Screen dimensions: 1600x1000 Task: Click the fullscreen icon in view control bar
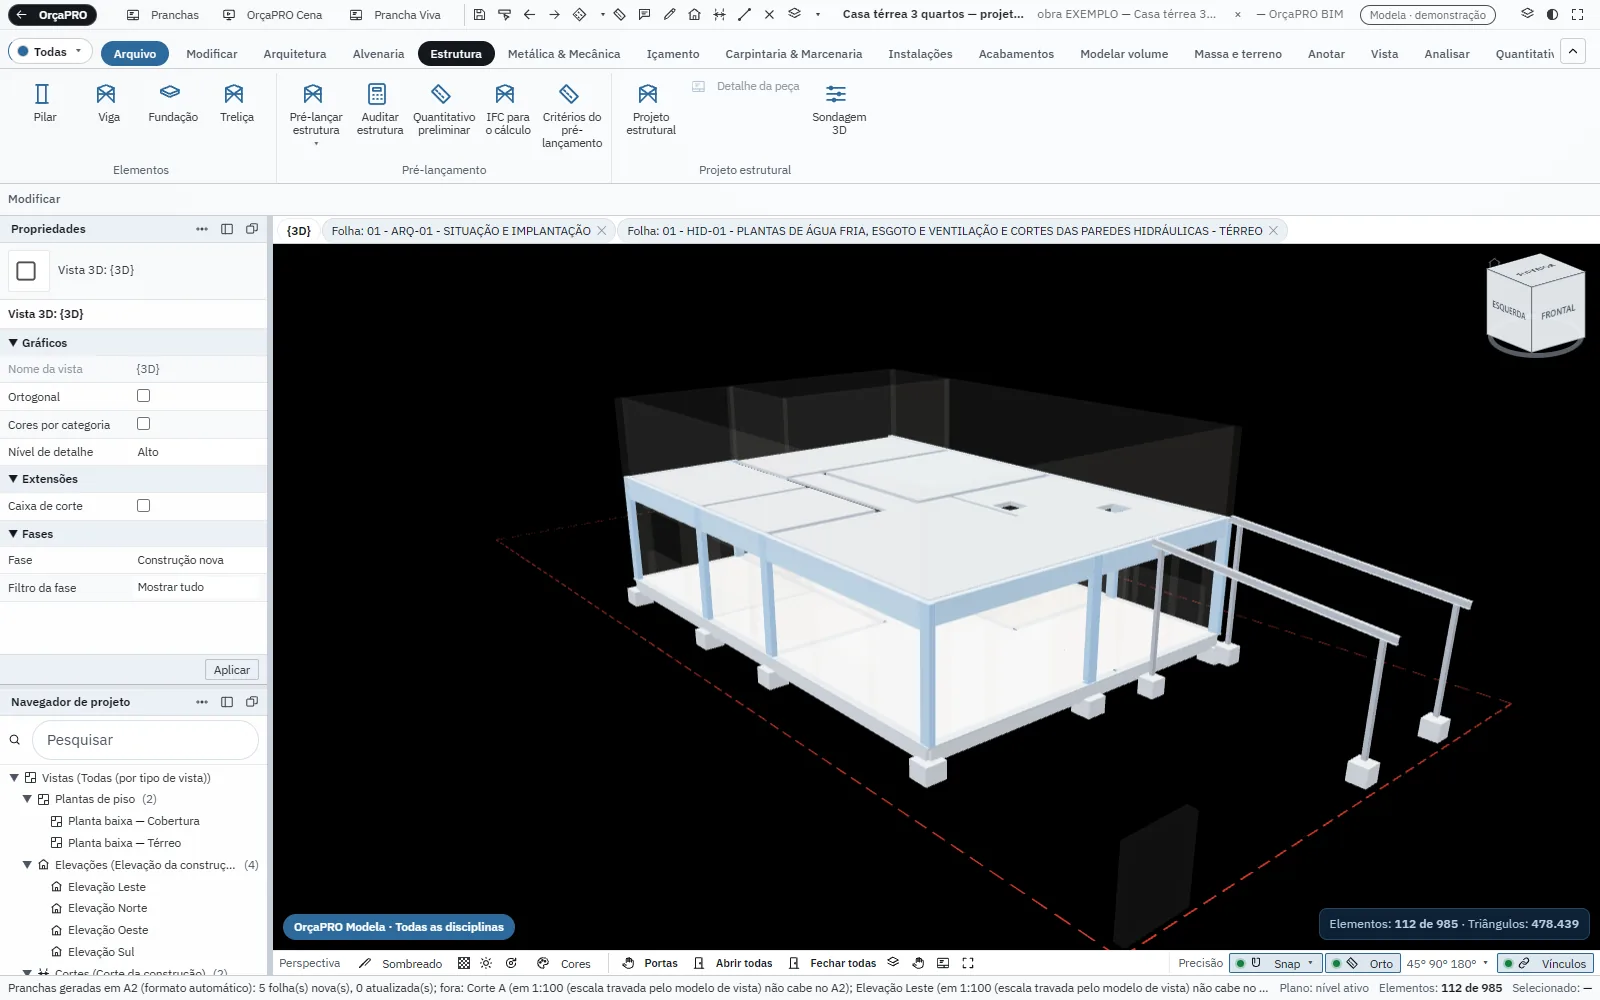point(968,963)
